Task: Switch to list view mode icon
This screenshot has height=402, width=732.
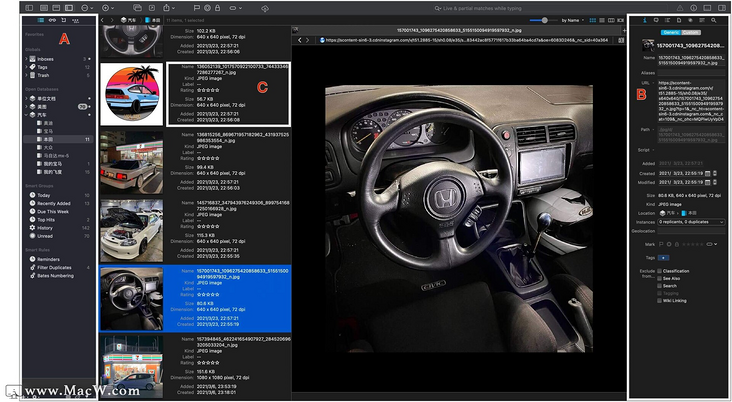Action: coord(602,20)
